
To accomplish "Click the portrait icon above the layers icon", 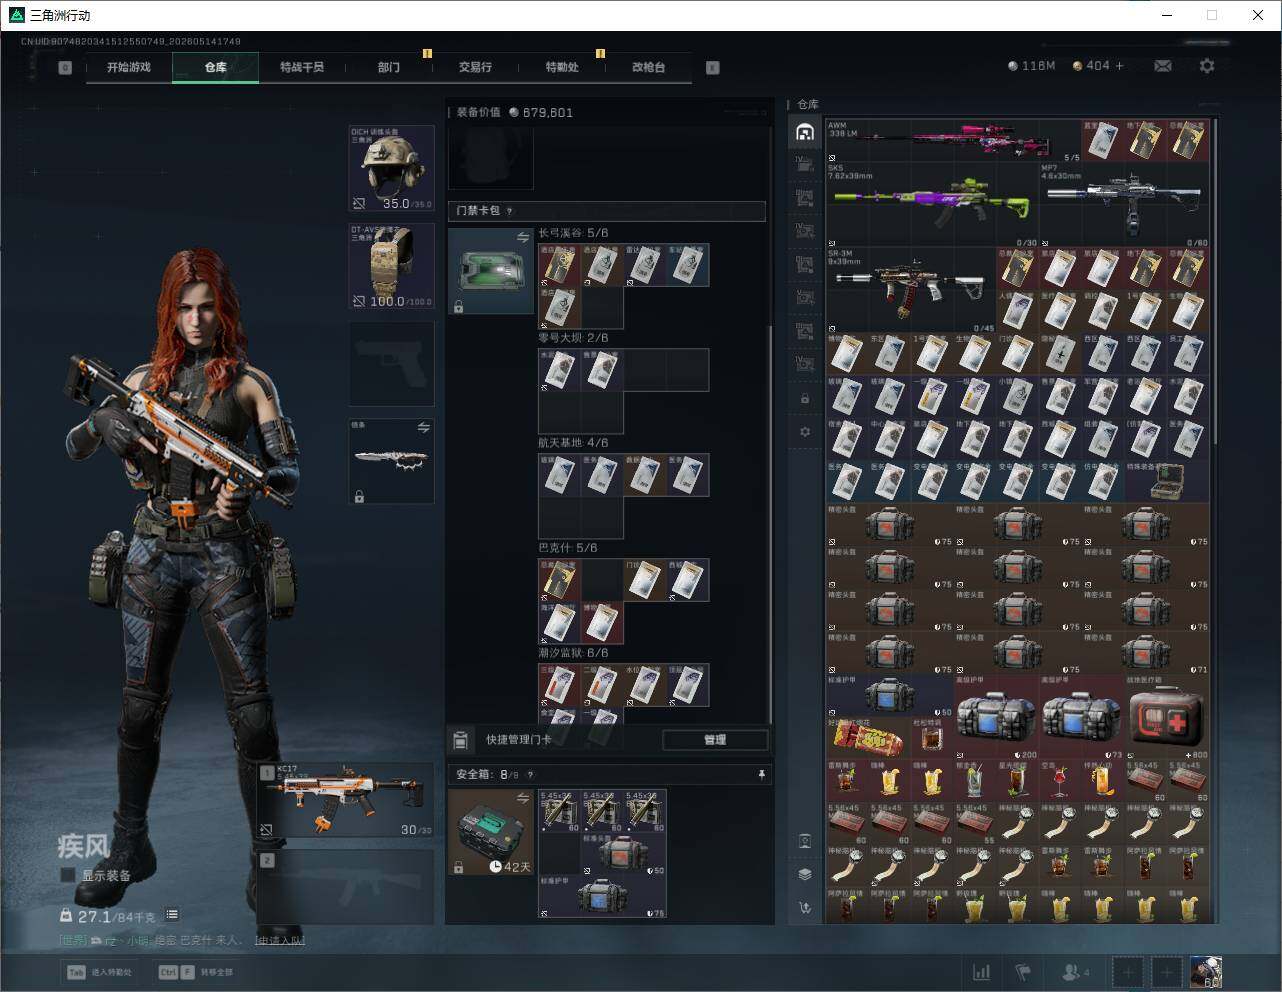I will [x=805, y=841].
